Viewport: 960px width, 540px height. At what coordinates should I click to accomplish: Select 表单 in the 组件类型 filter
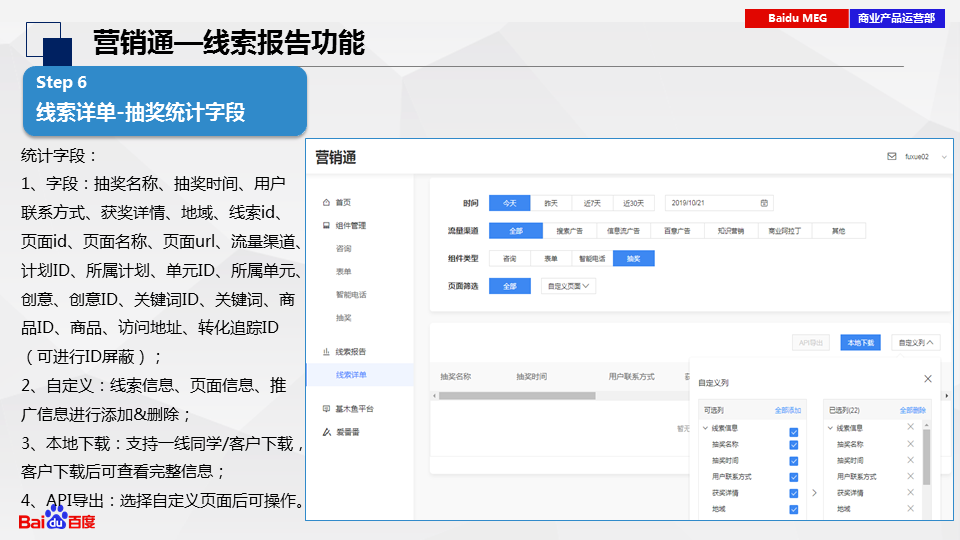[551, 258]
